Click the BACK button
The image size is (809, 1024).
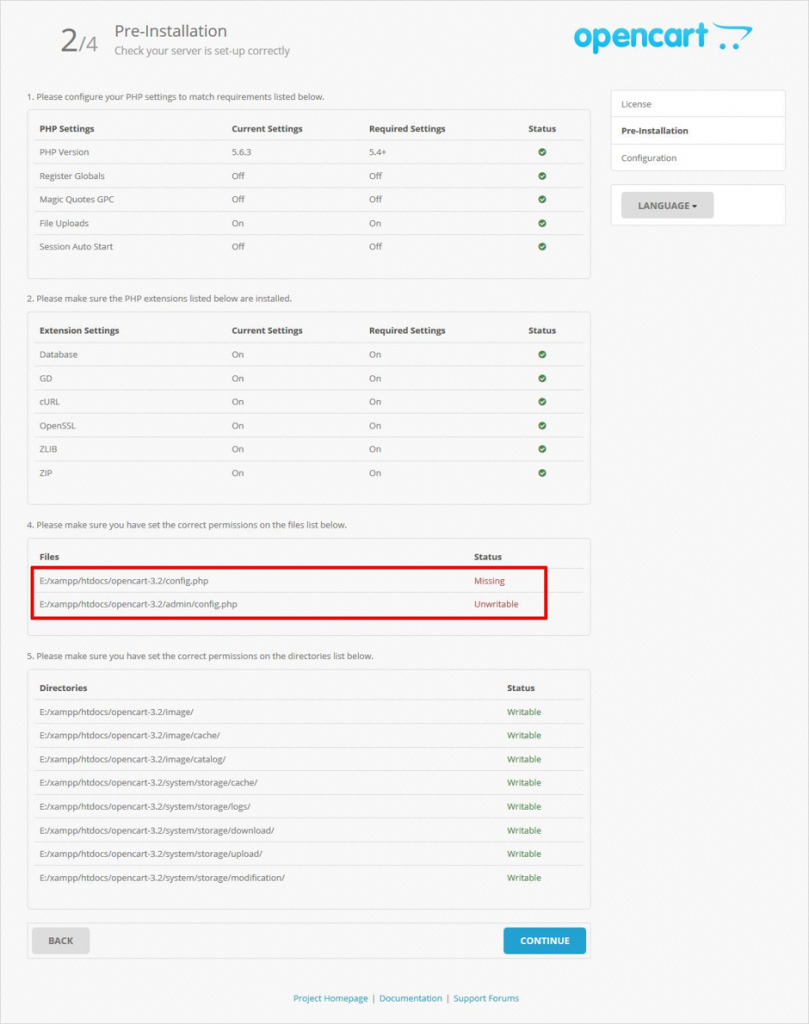[x=60, y=940]
